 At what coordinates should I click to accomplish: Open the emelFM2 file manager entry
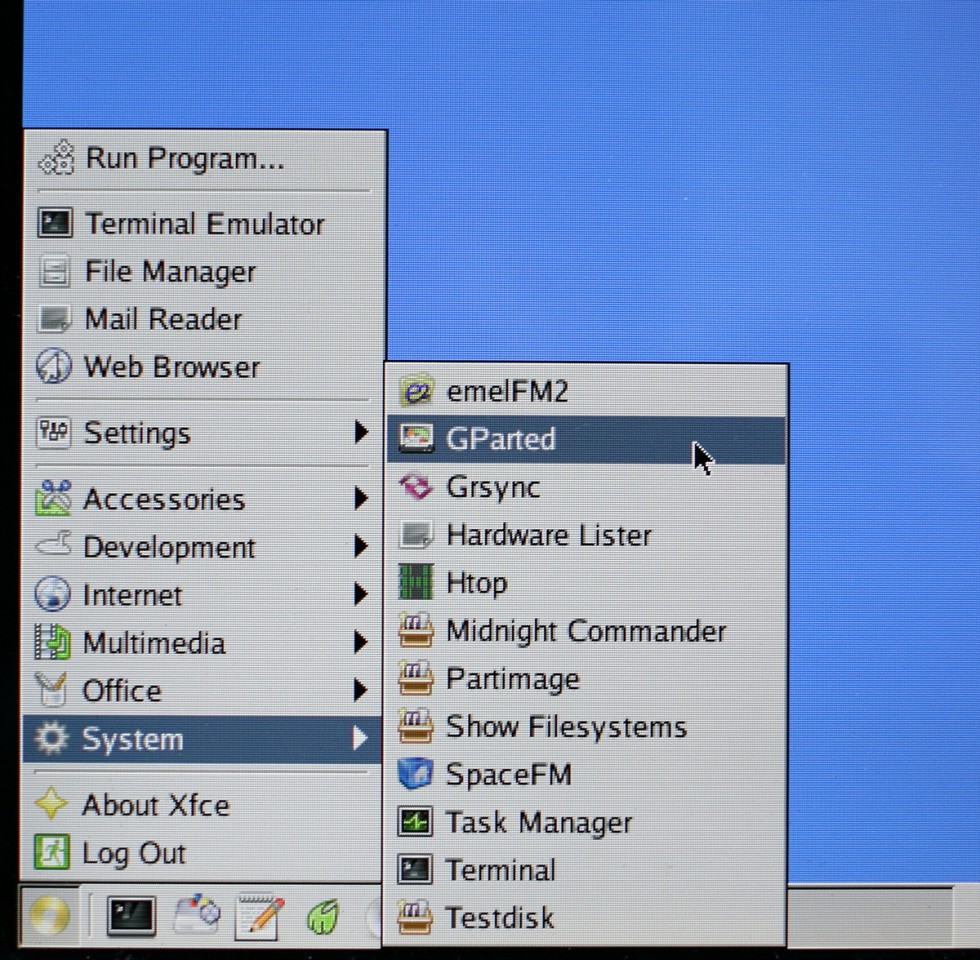pyautogui.click(x=506, y=391)
